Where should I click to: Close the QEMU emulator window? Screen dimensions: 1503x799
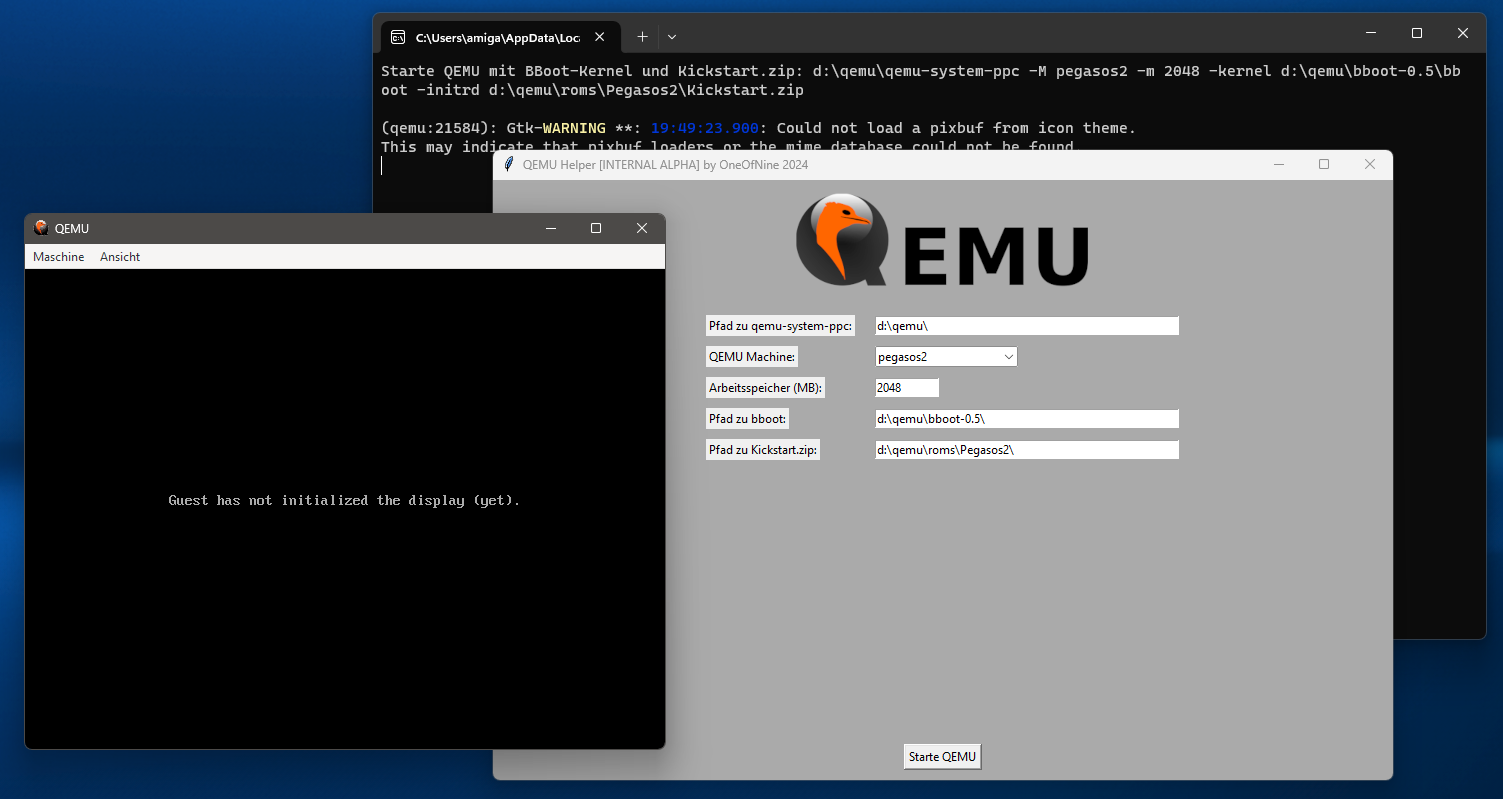click(642, 228)
